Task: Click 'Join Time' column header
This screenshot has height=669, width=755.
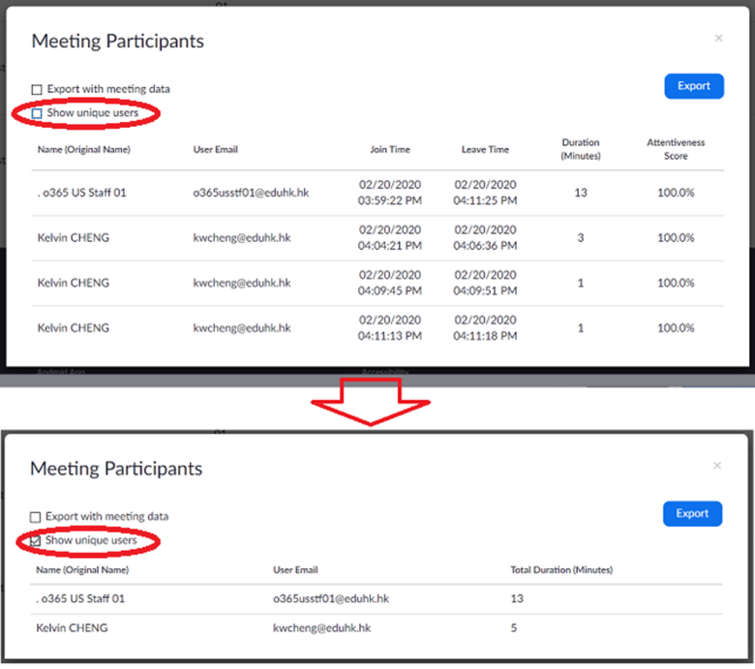Action: (390, 149)
